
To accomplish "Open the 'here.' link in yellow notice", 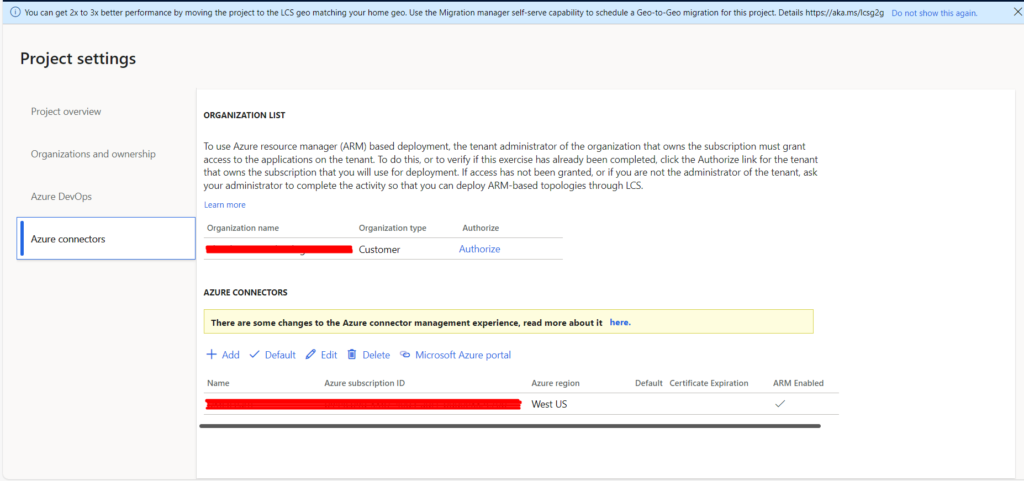I will click(x=620, y=322).
